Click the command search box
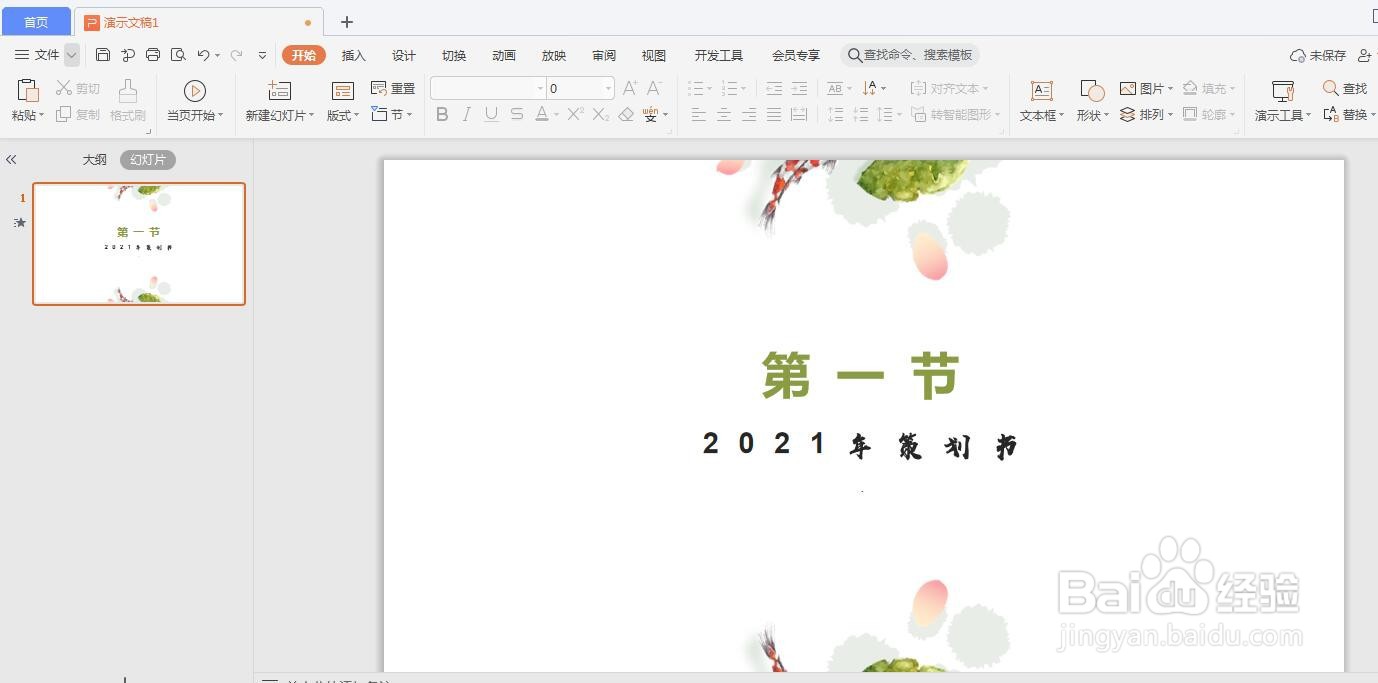 [910, 55]
